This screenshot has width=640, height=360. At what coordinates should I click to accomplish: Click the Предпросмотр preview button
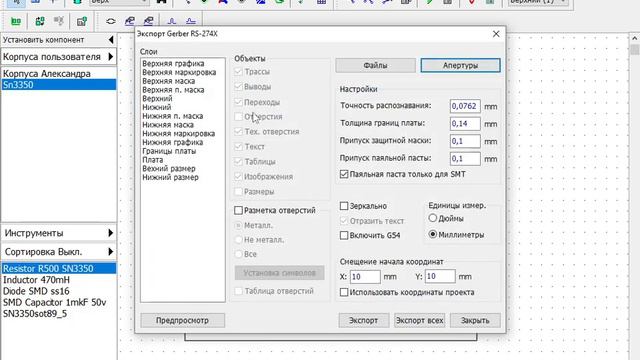click(x=182, y=320)
